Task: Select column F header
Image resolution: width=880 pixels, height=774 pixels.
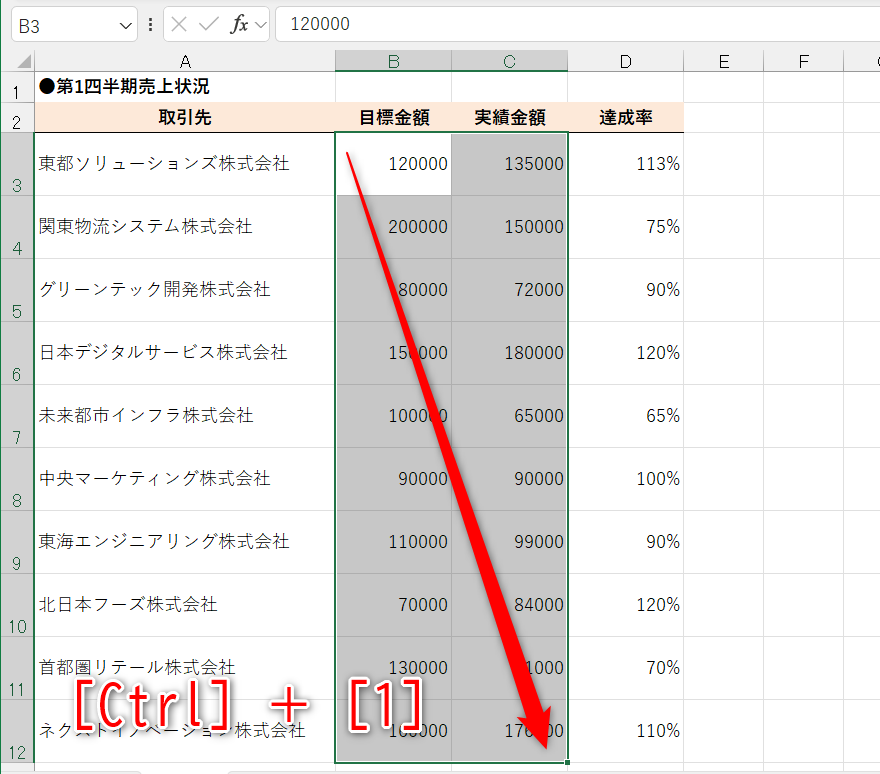Action: pyautogui.click(x=804, y=61)
